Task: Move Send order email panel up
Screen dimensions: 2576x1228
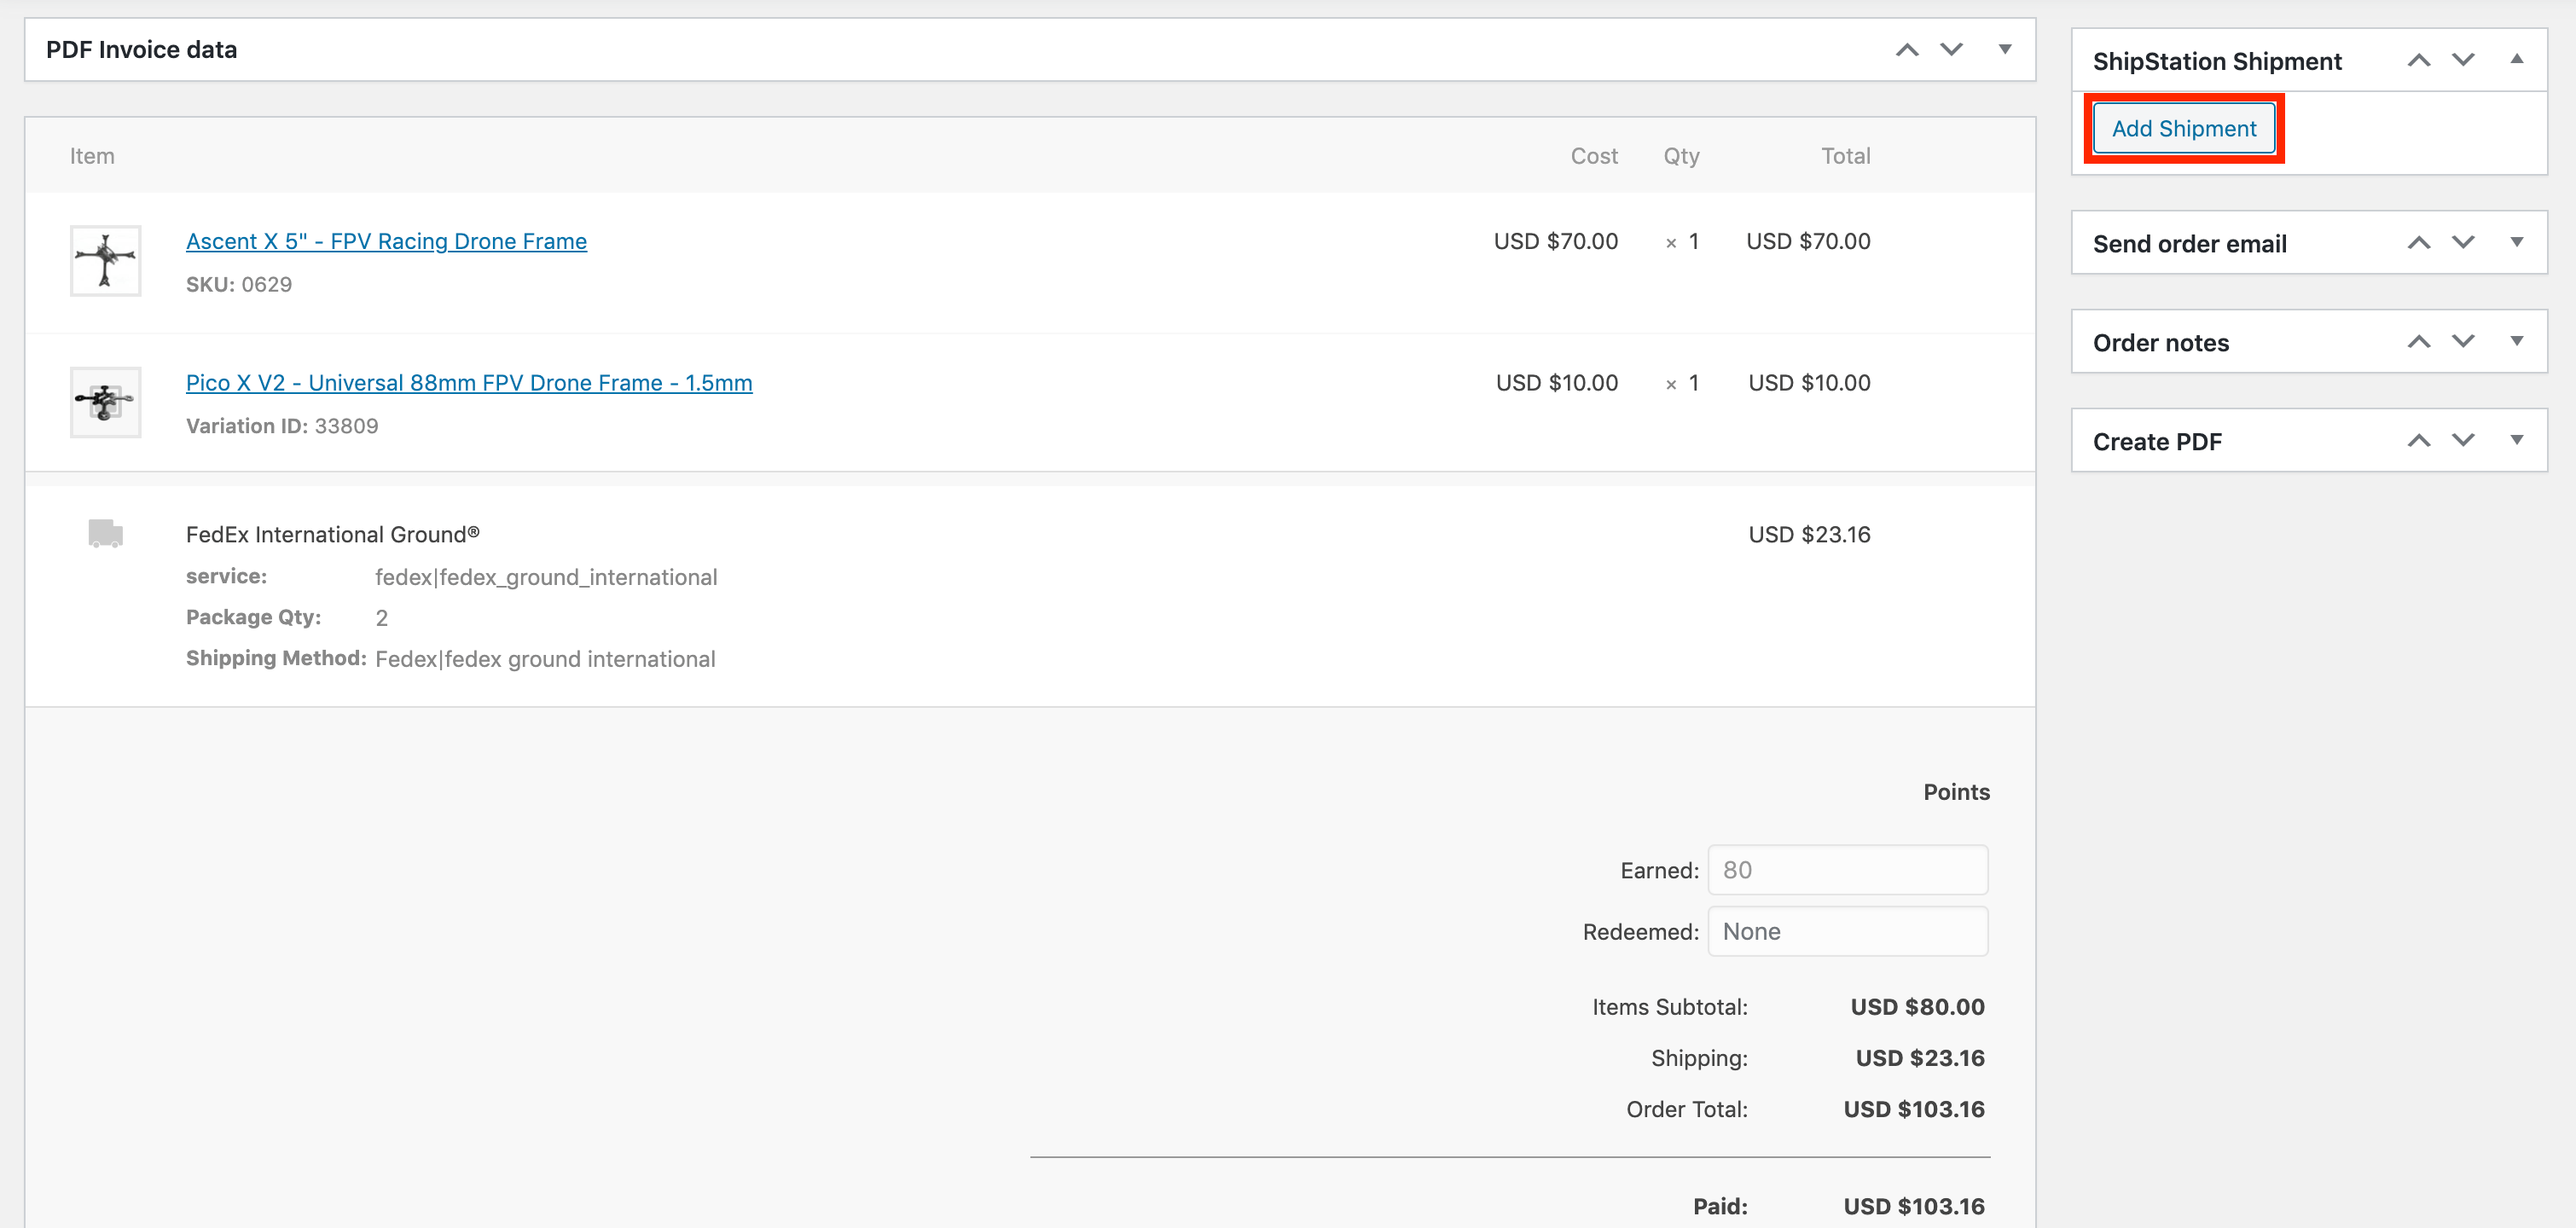Action: (2418, 243)
